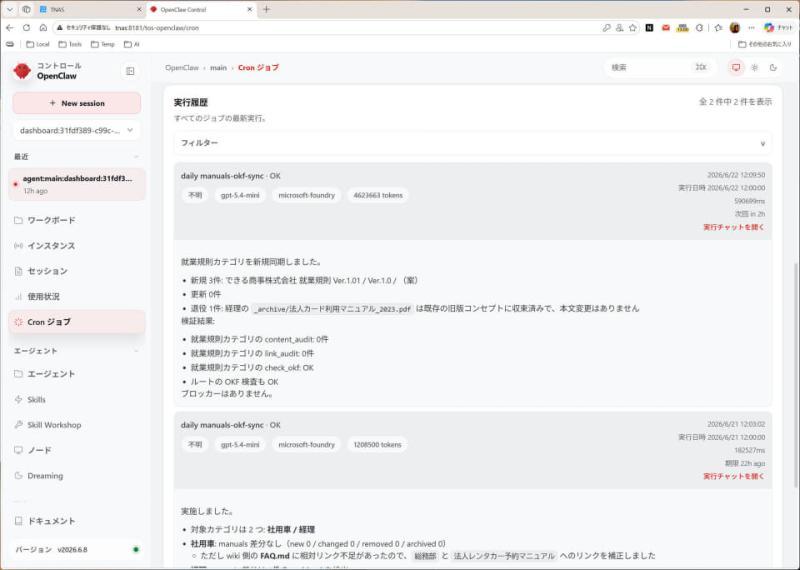Image resolution: width=800 pixels, height=570 pixels.
Task: Focus the 検索 search field
Action: pyautogui.click(x=660, y=67)
